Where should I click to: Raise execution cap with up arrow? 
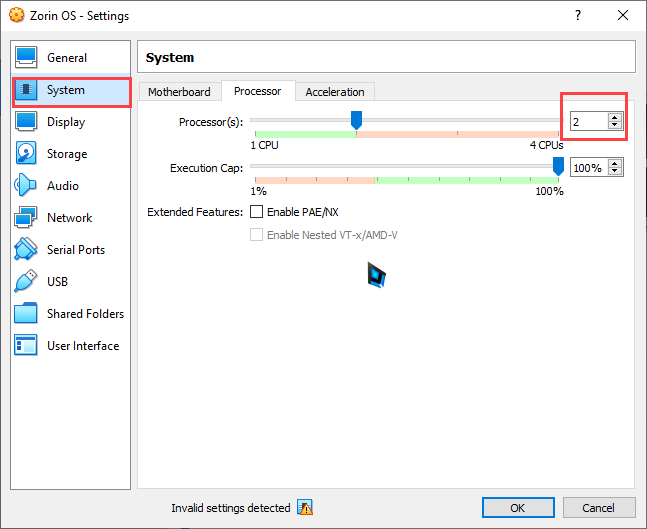tap(615, 163)
